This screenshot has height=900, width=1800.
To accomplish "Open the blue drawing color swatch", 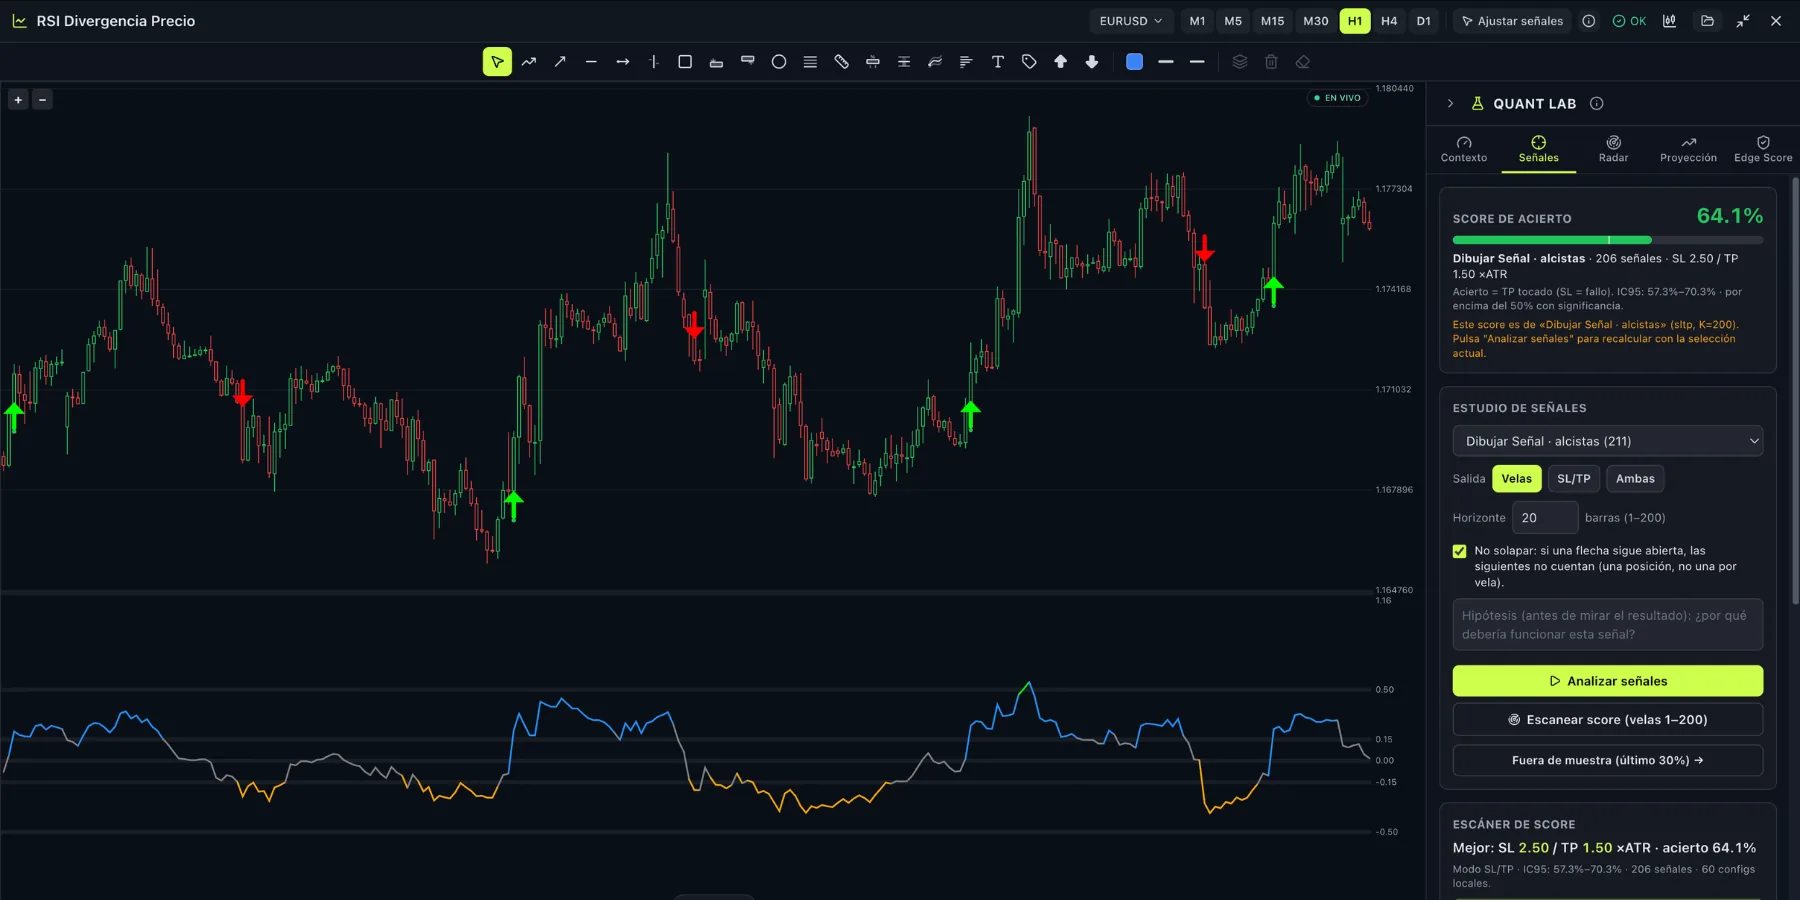I will pos(1134,62).
